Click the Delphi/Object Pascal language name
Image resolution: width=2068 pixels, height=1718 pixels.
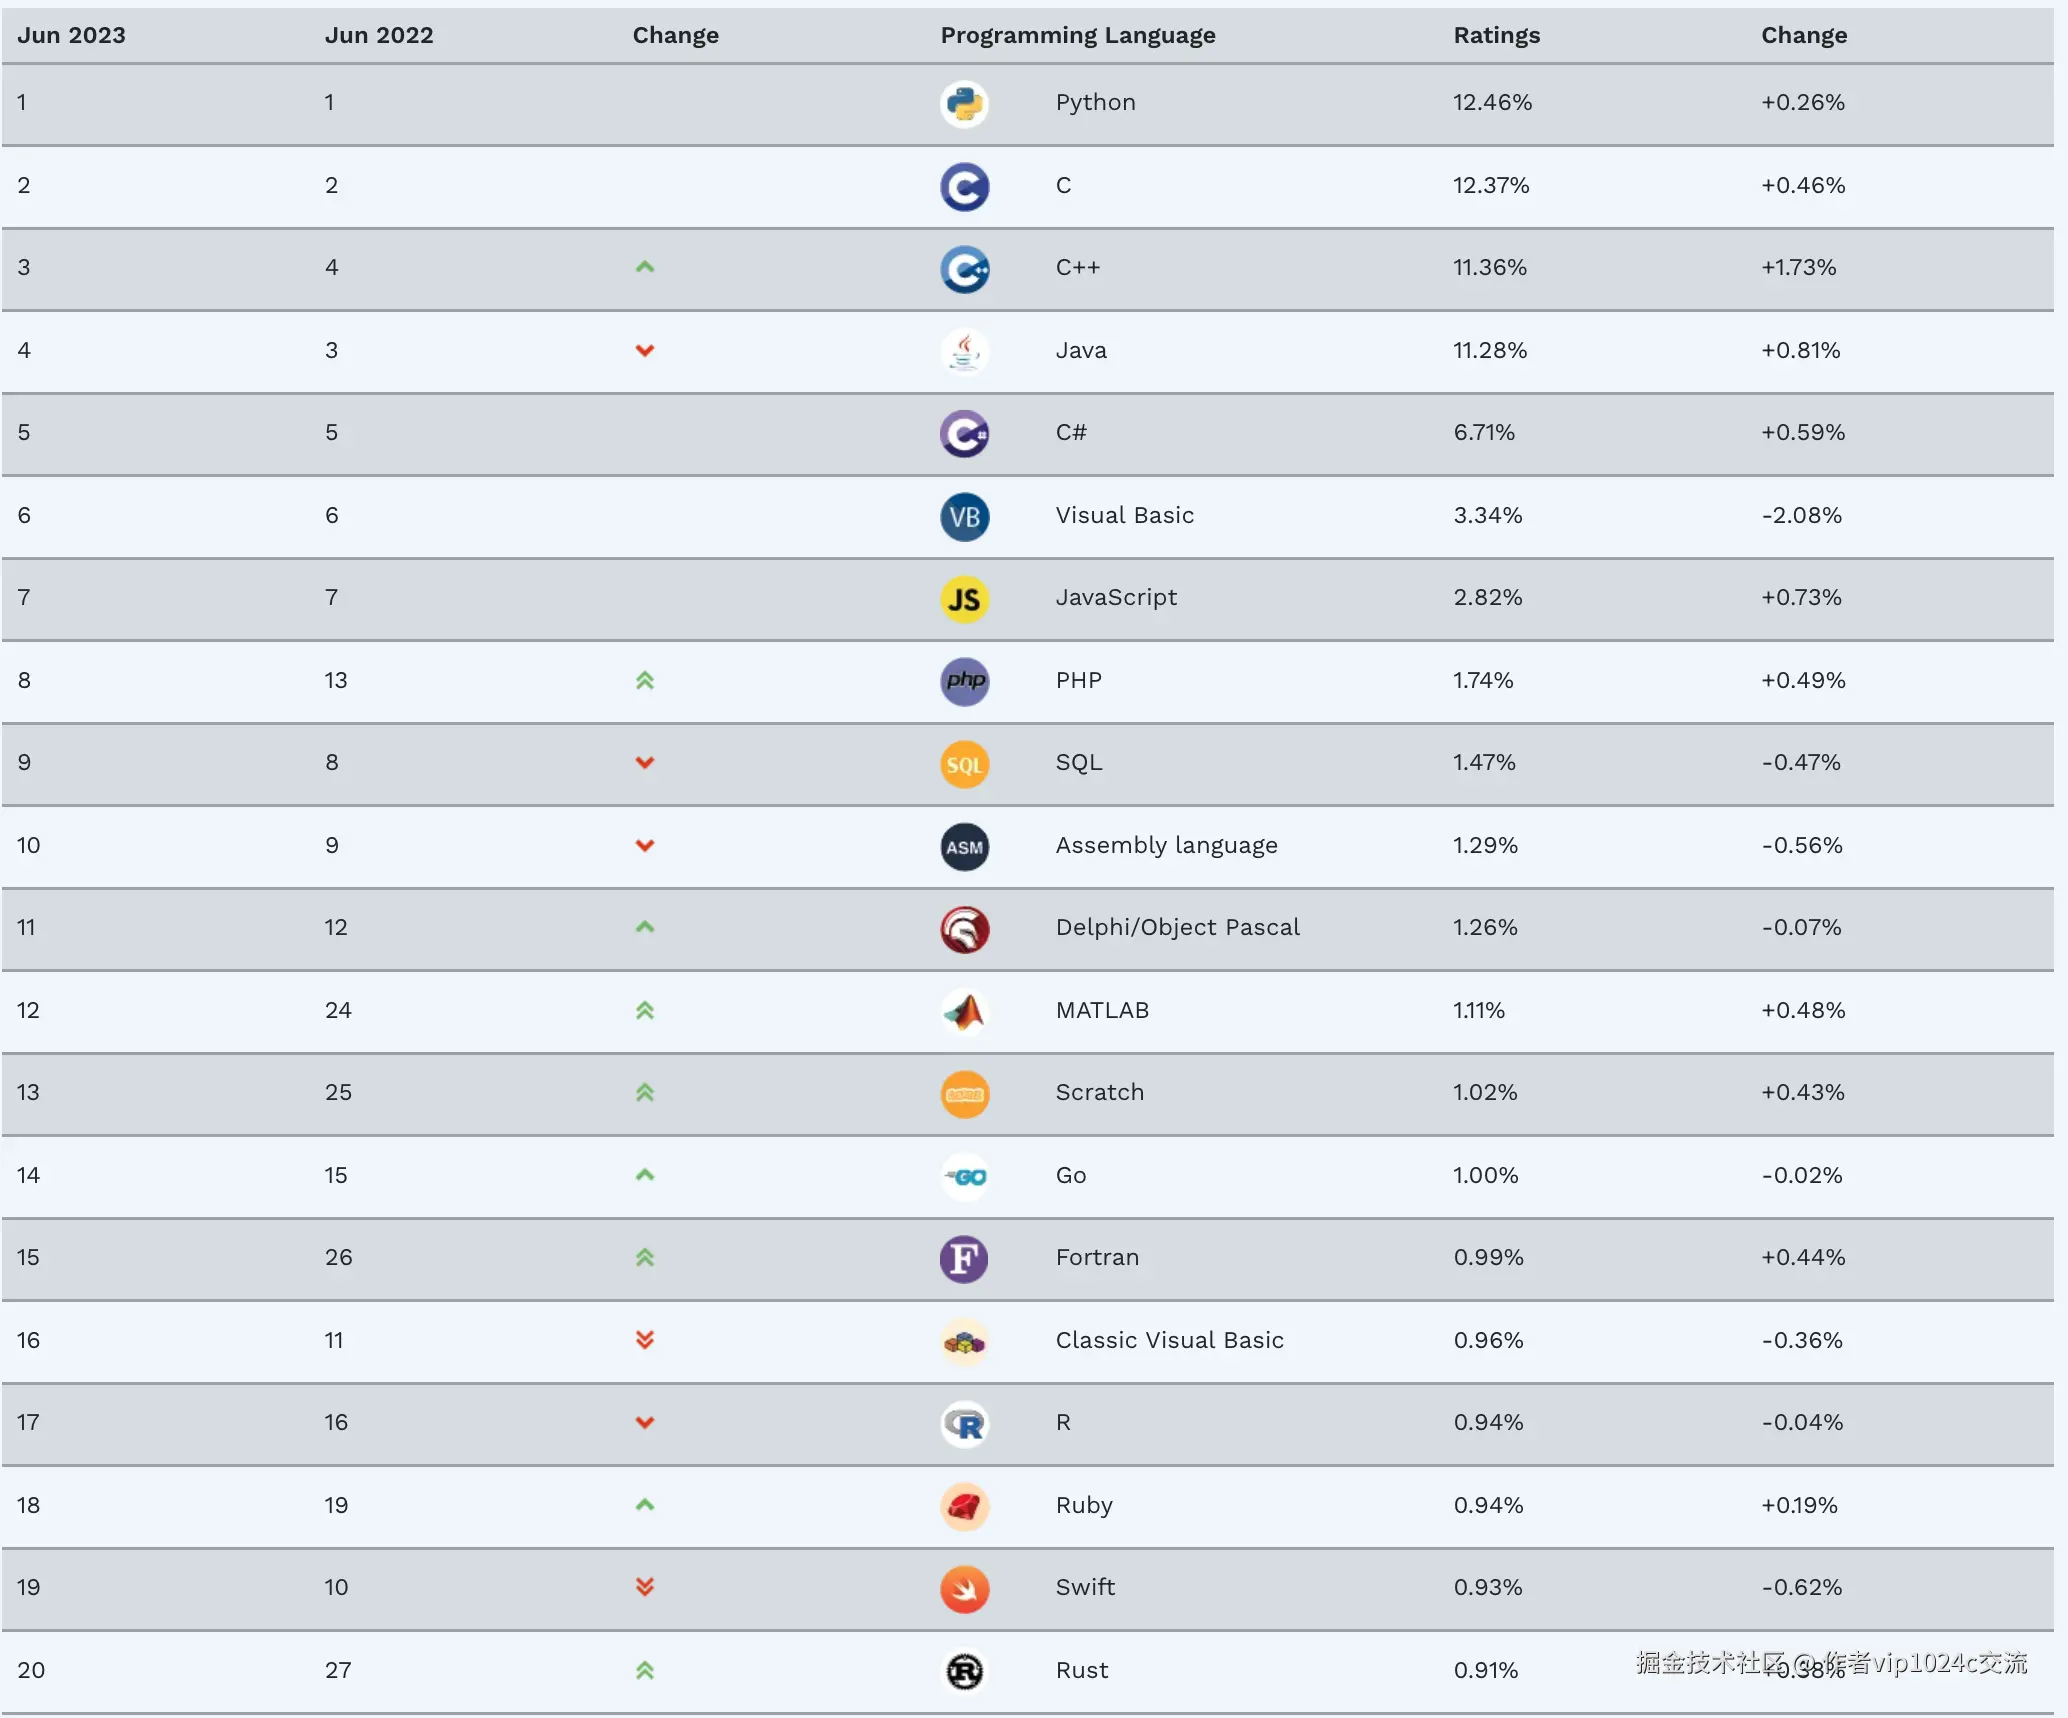coord(1177,927)
